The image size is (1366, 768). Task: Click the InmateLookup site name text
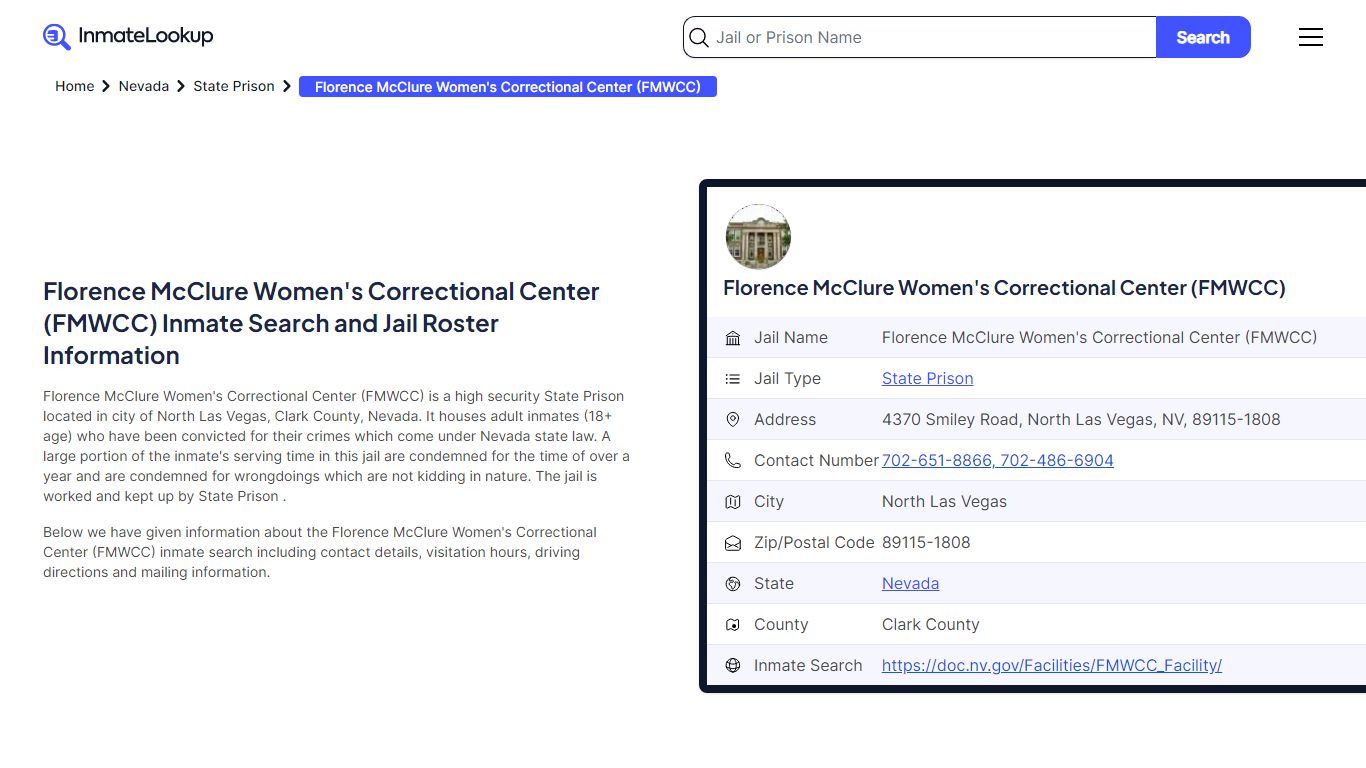[146, 36]
